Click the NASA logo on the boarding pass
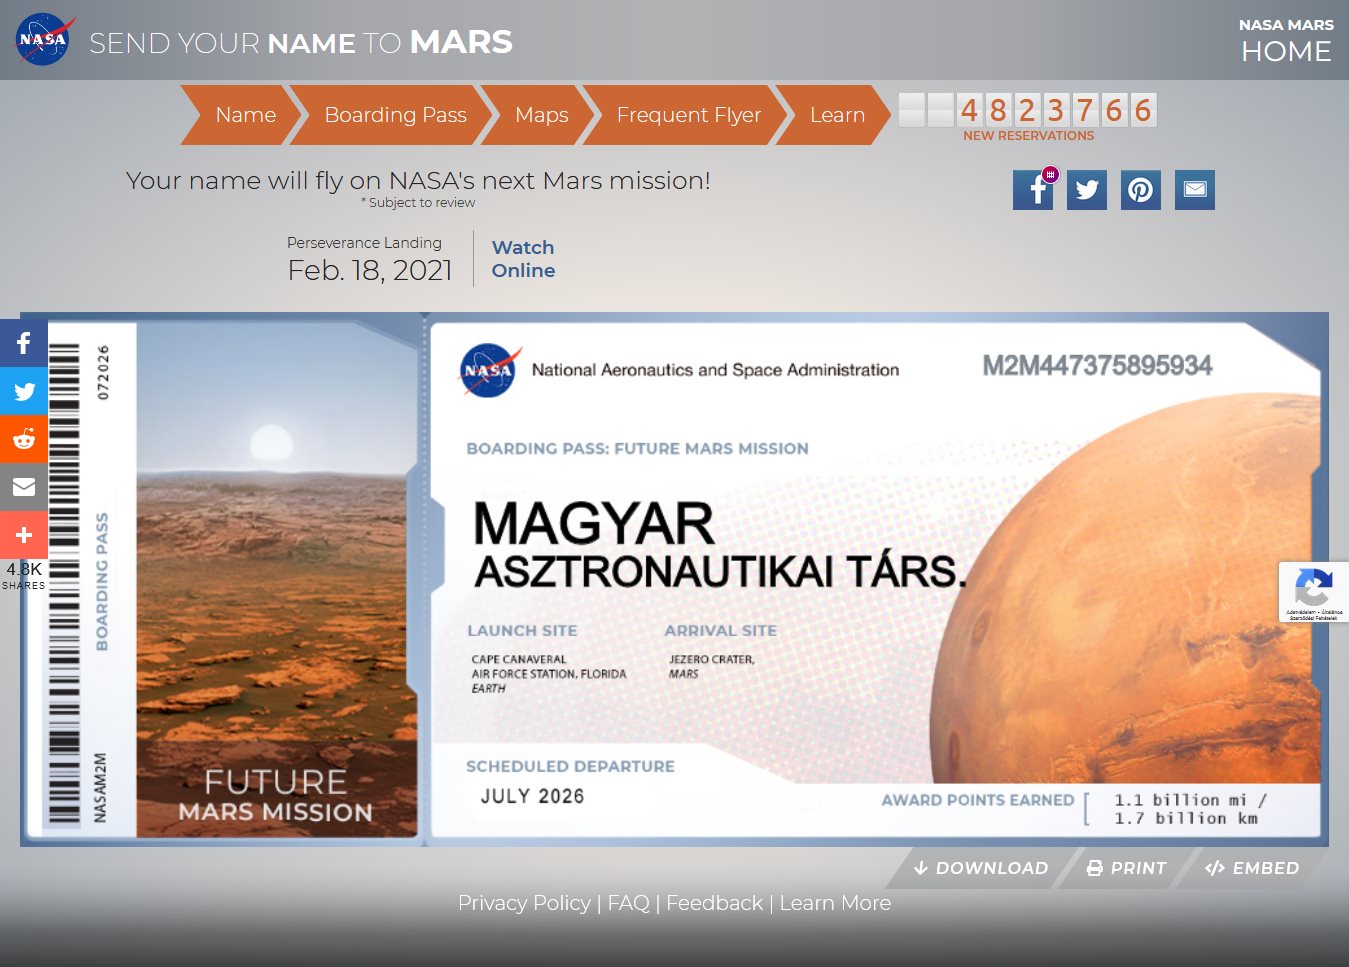 coord(490,370)
